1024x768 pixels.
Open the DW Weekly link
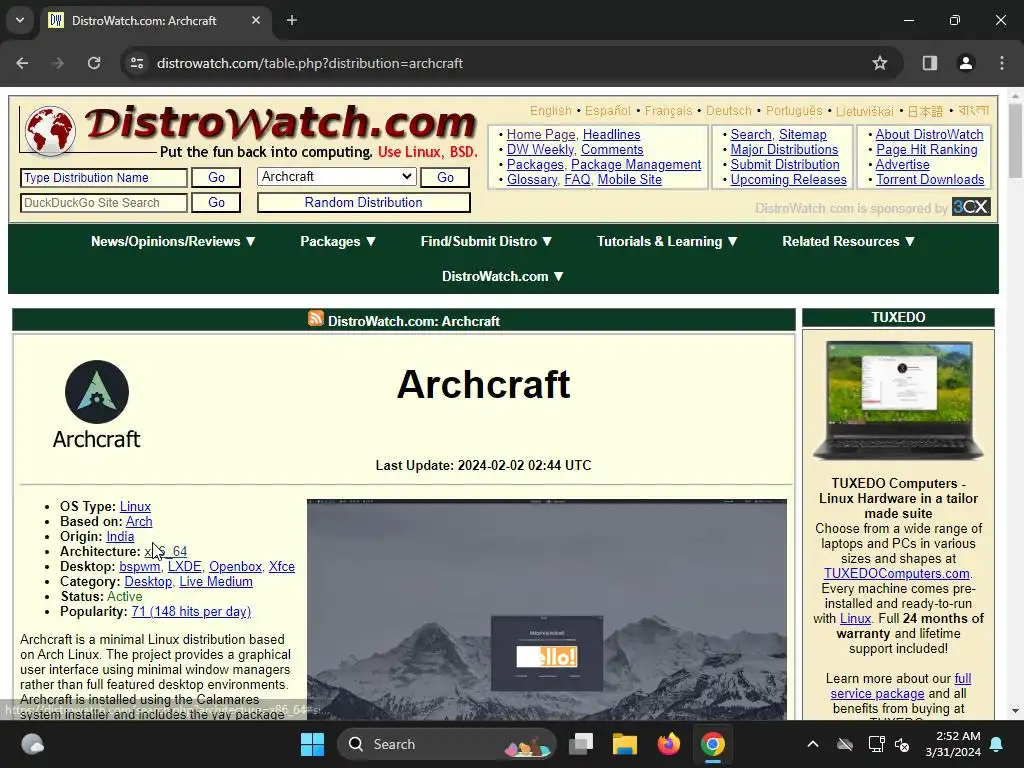click(x=539, y=150)
